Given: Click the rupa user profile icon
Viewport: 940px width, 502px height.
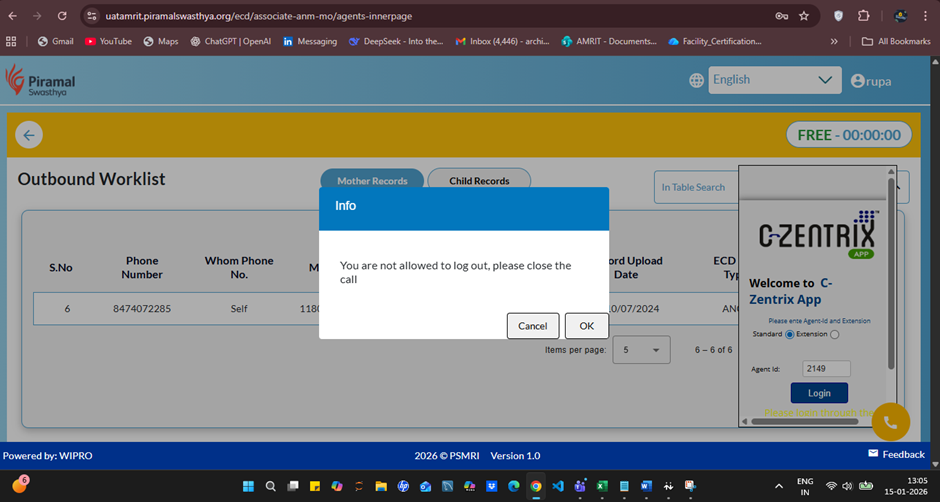Looking at the screenshot, I should pyautogui.click(x=857, y=81).
